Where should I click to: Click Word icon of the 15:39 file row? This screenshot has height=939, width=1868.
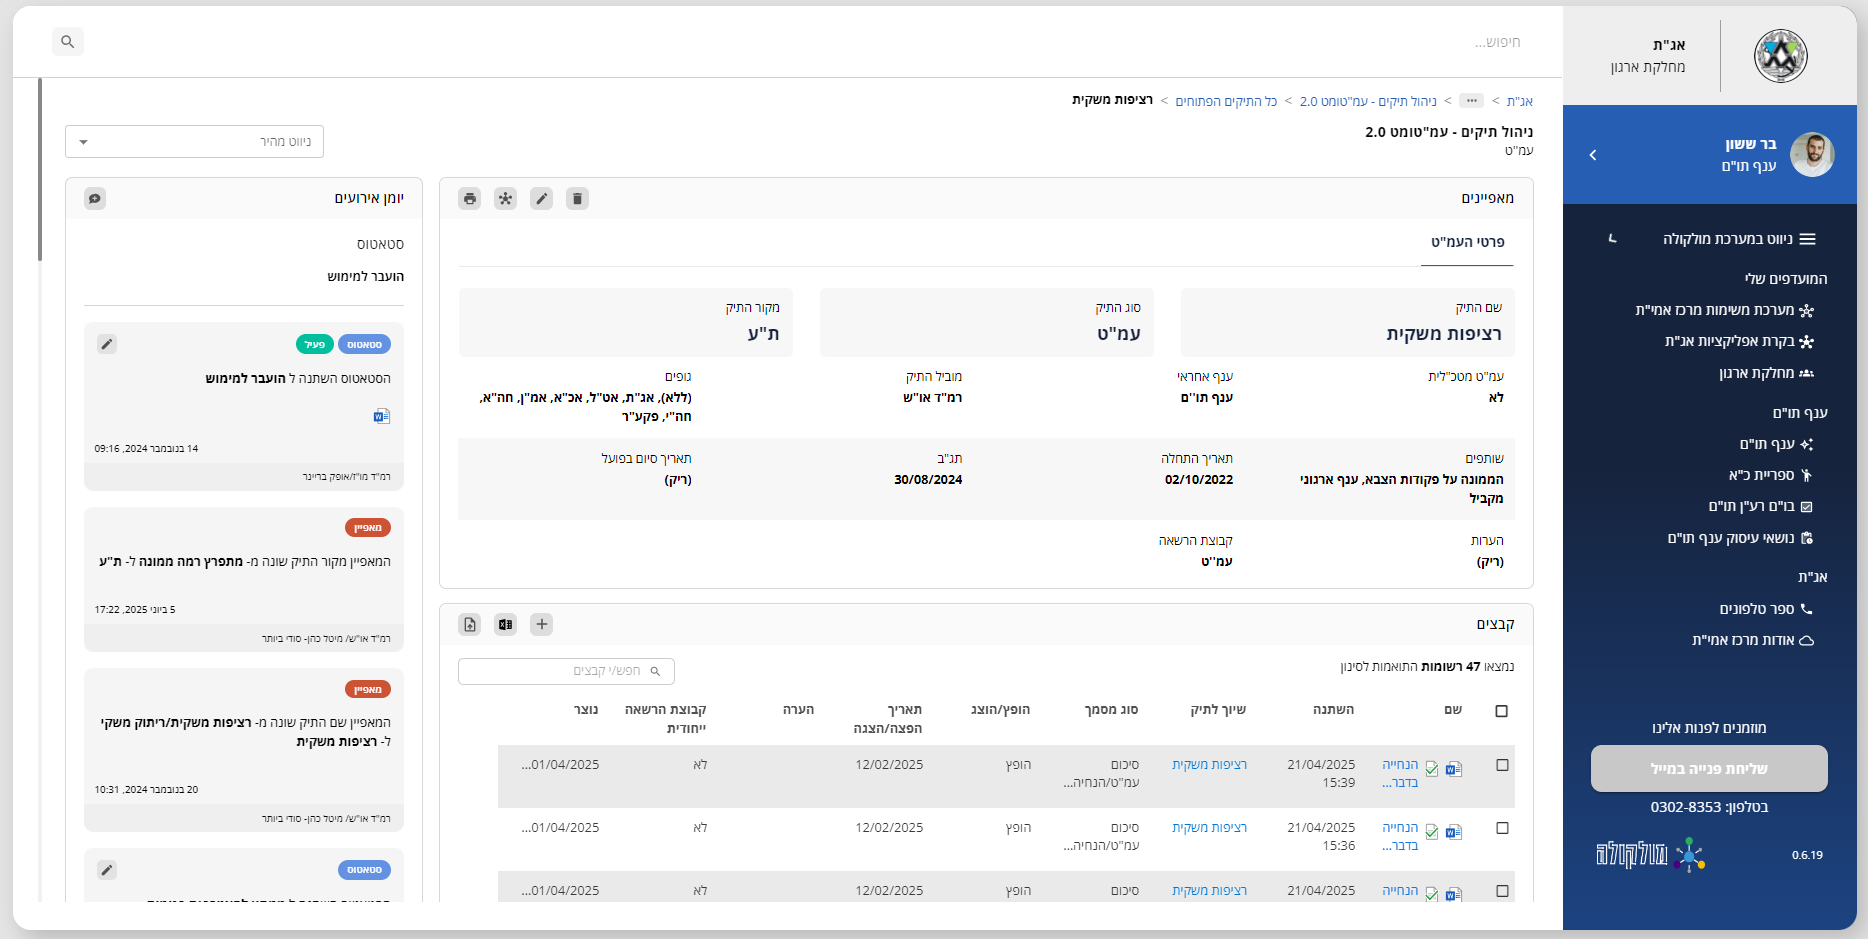pos(1454,769)
